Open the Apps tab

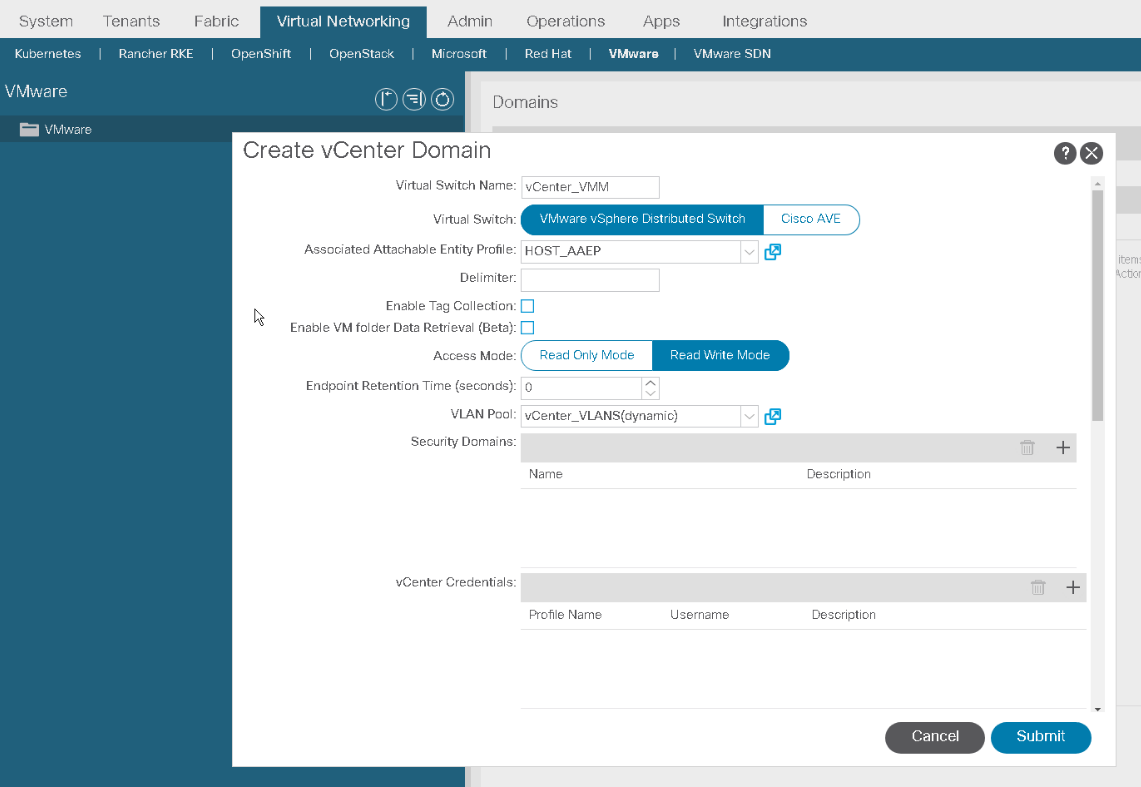[x=661, y=21]
